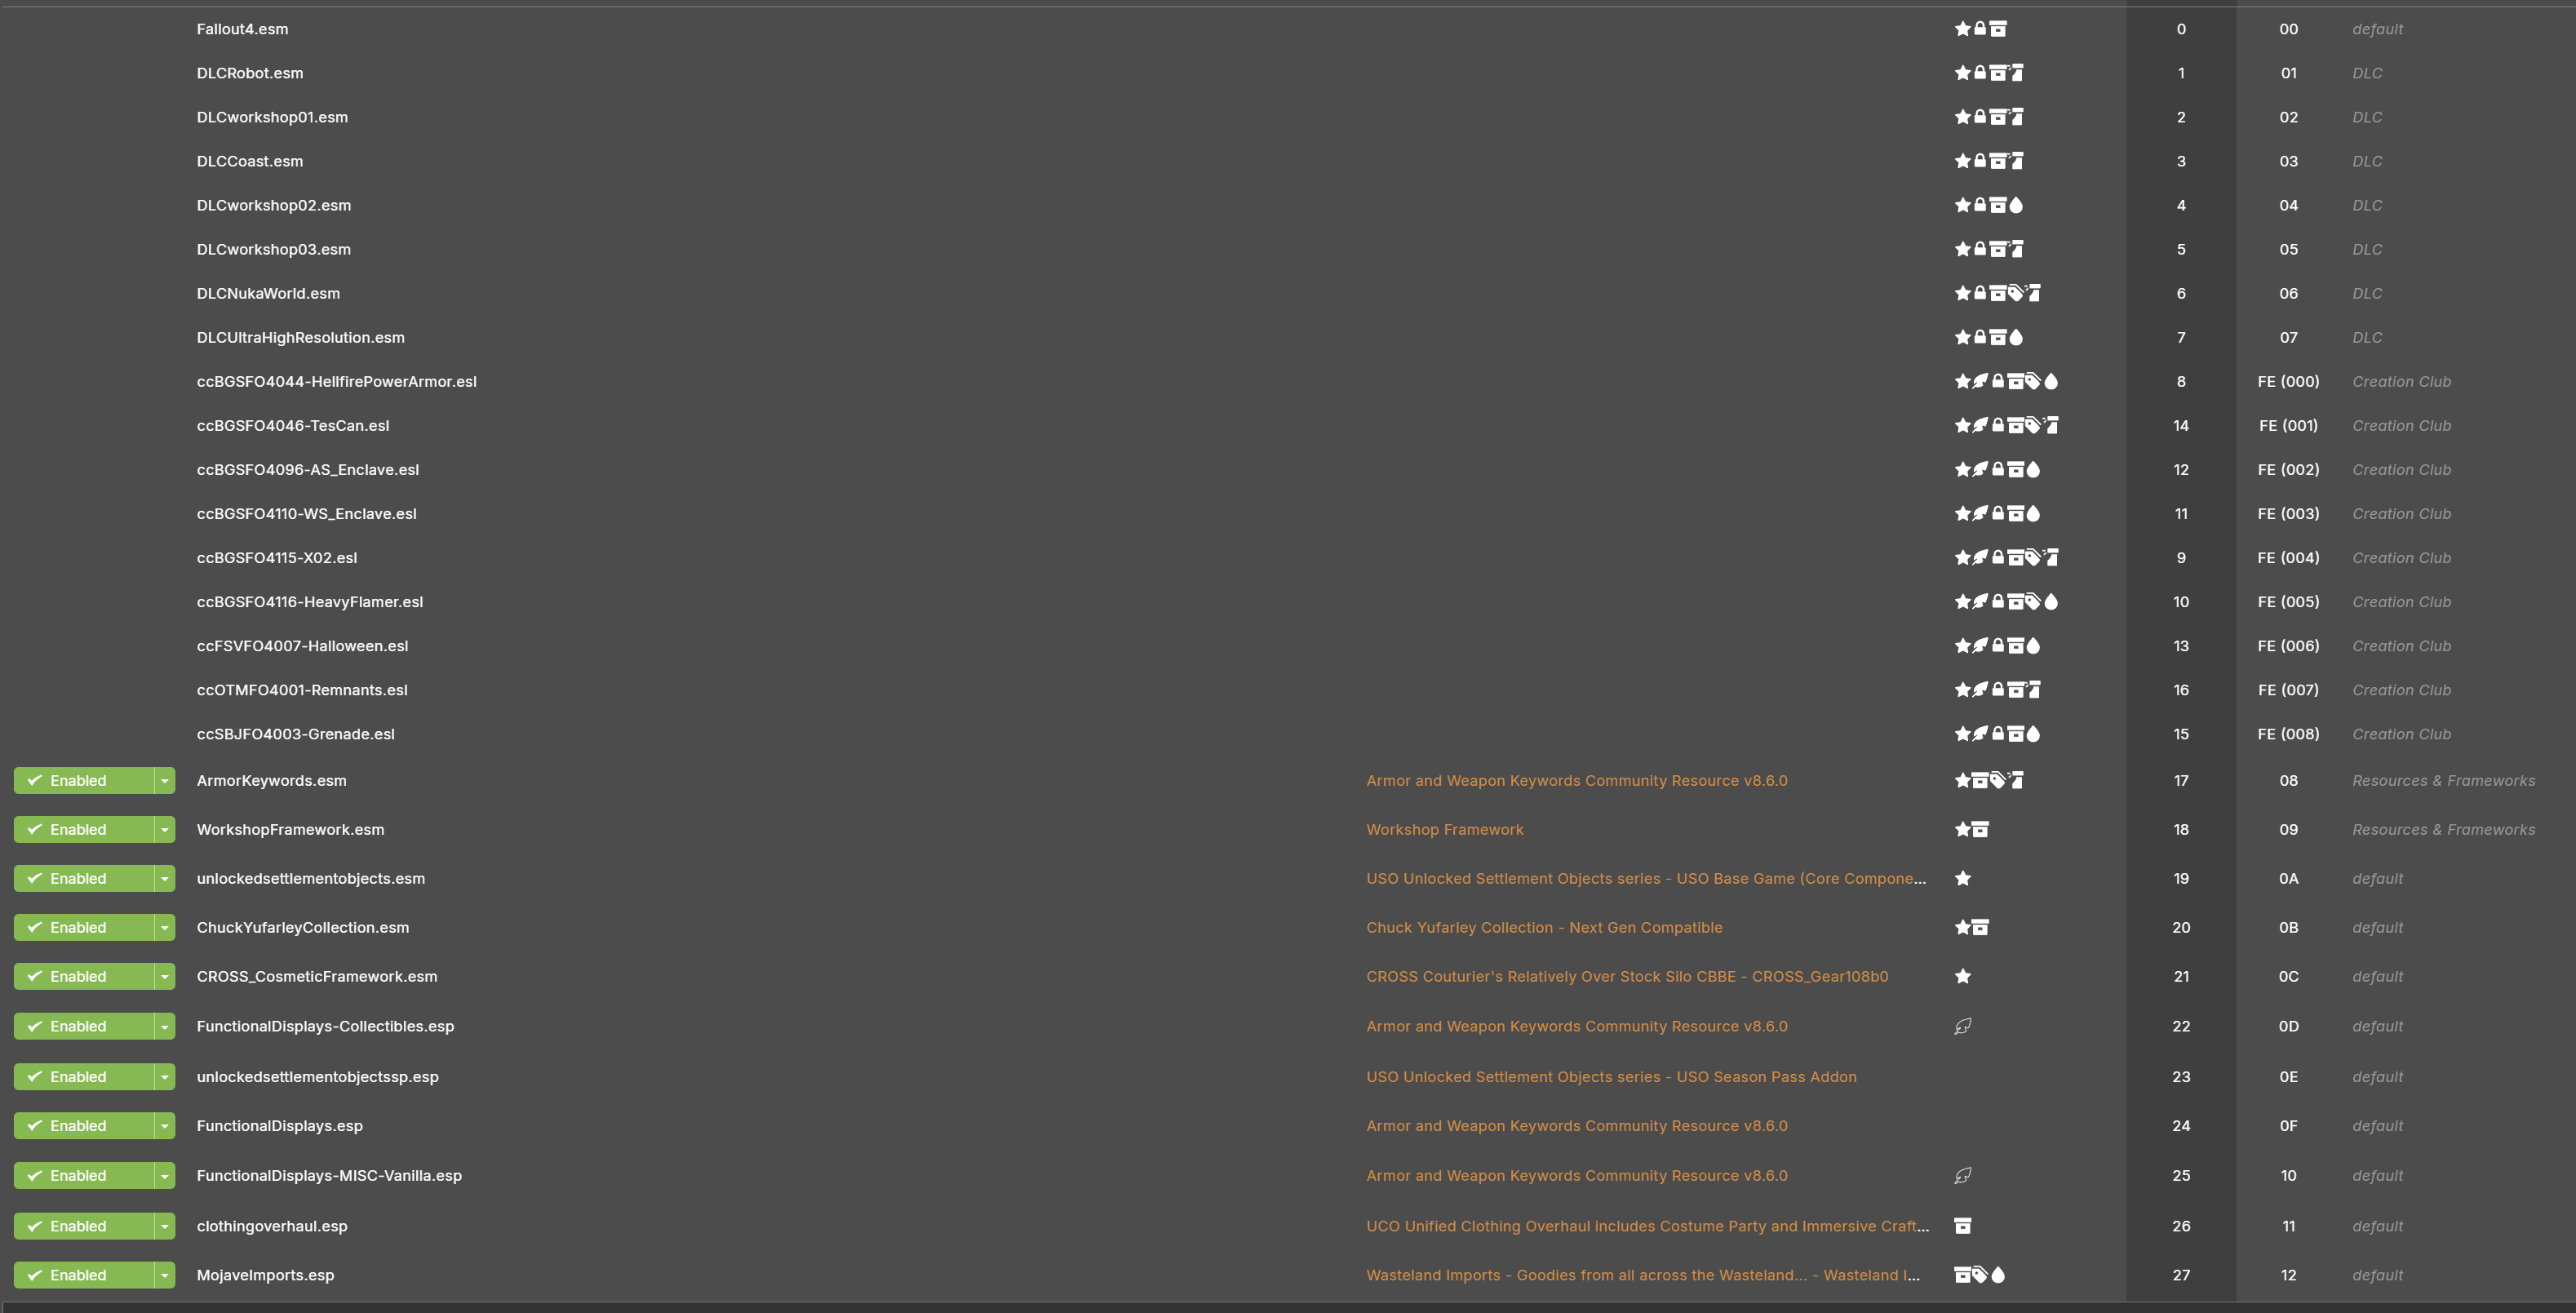Open the status dropdown arrow for unlockedsettlementobjectssp.esp
The image size is (2576, 1313).
tap(165, 1076)
